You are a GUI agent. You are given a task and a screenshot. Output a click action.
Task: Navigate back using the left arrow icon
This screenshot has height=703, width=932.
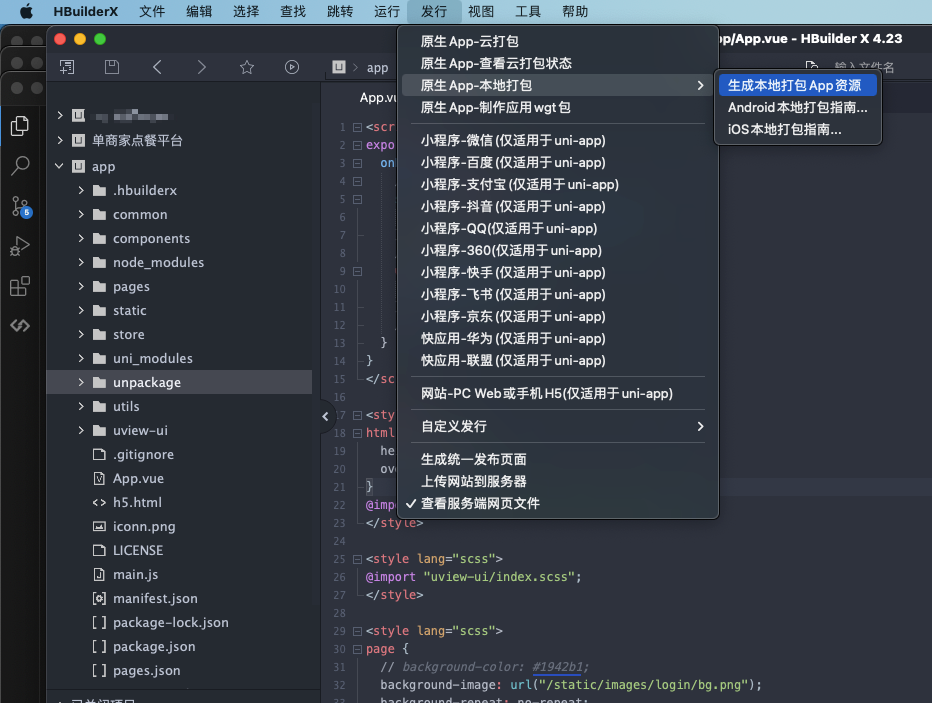pos(159,66)
